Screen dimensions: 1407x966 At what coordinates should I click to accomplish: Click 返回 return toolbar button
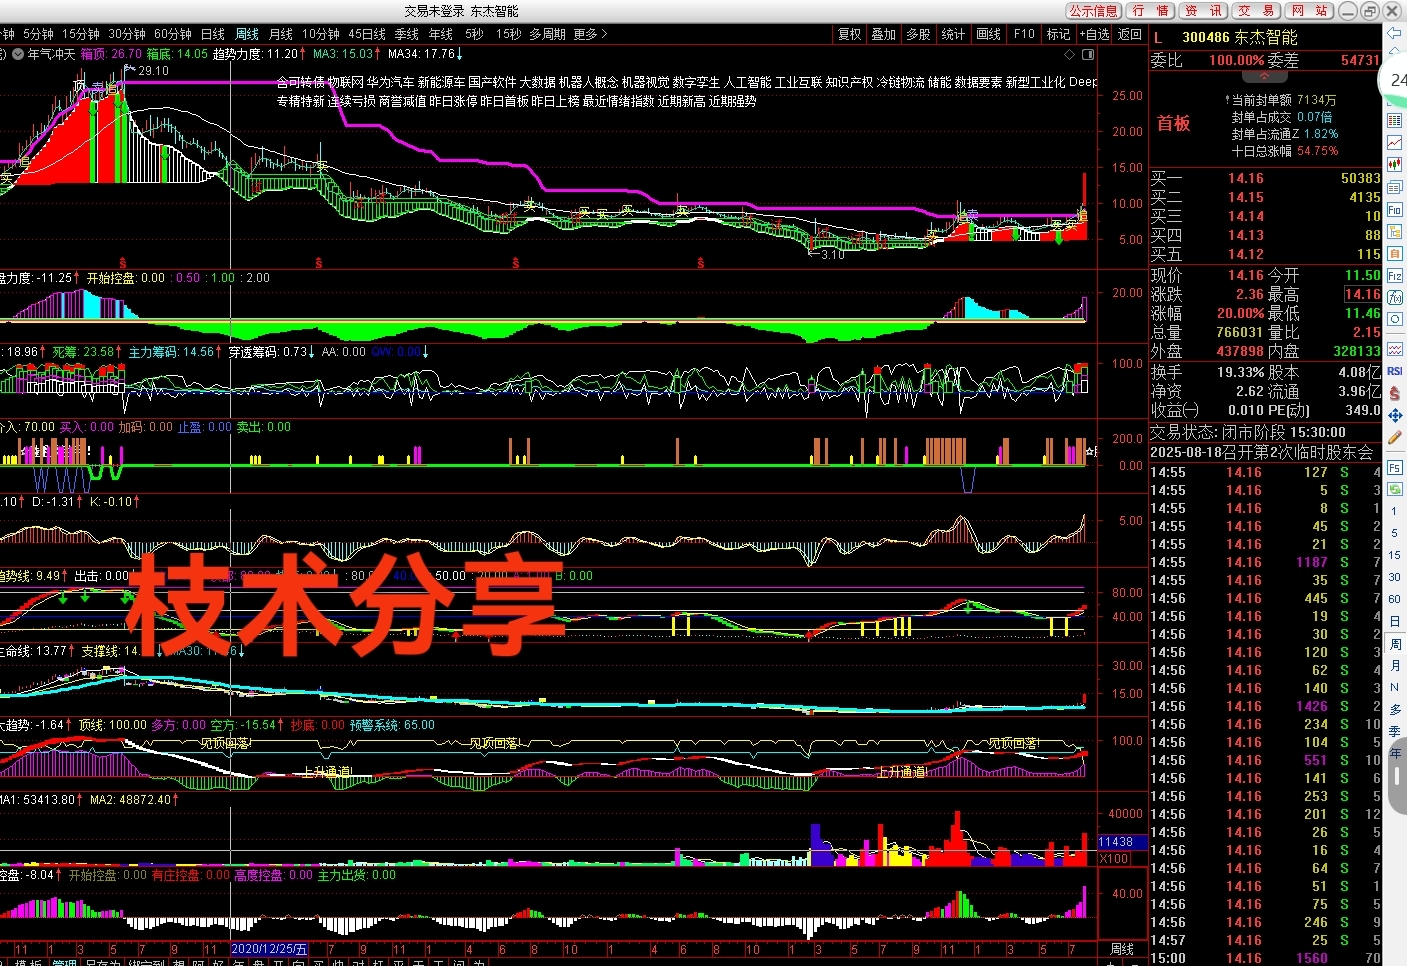pos(1130,34)
